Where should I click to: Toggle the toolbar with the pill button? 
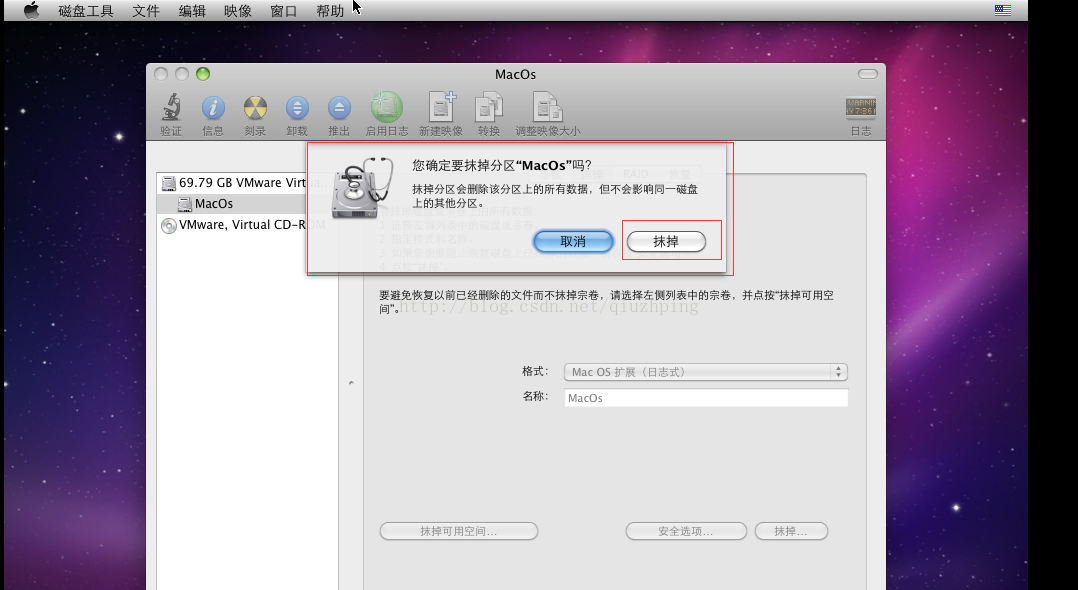tap(868, 74)
